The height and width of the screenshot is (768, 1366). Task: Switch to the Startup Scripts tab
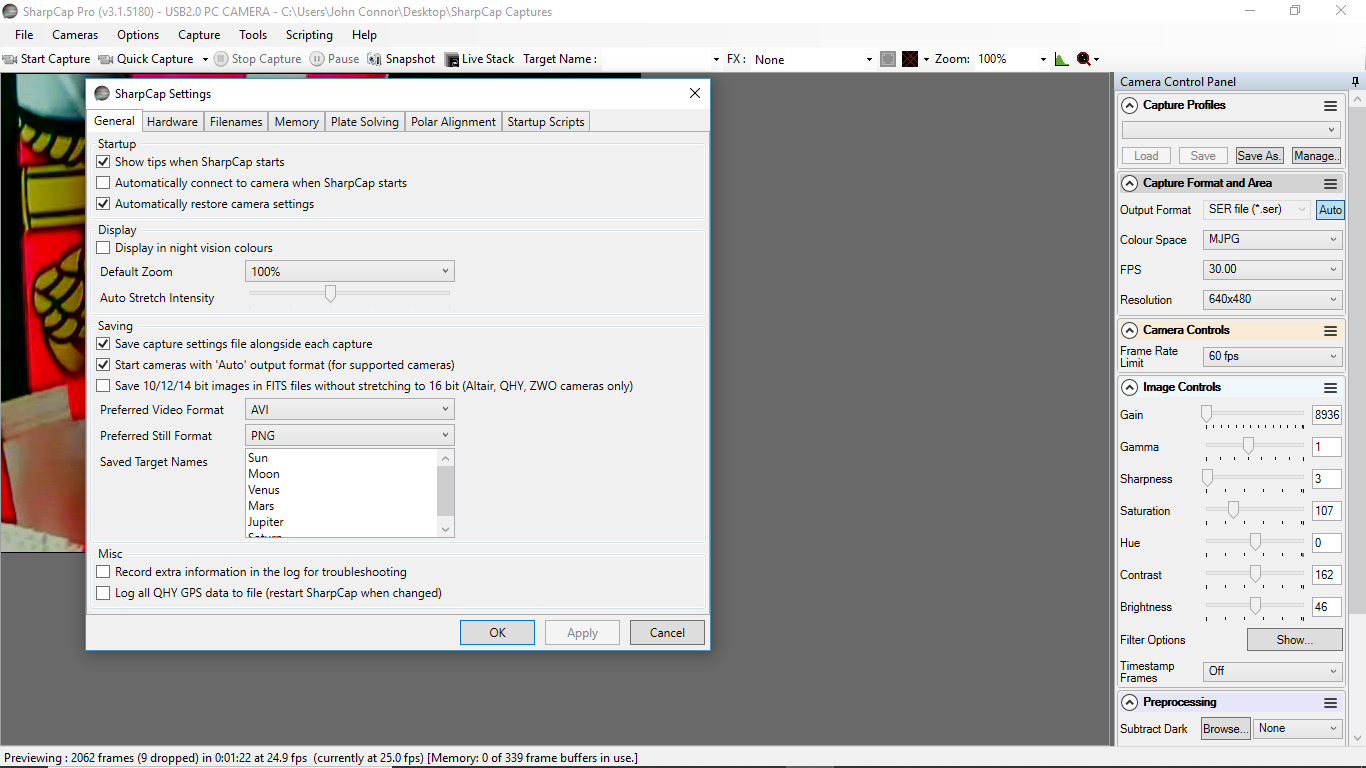[546, 122]
